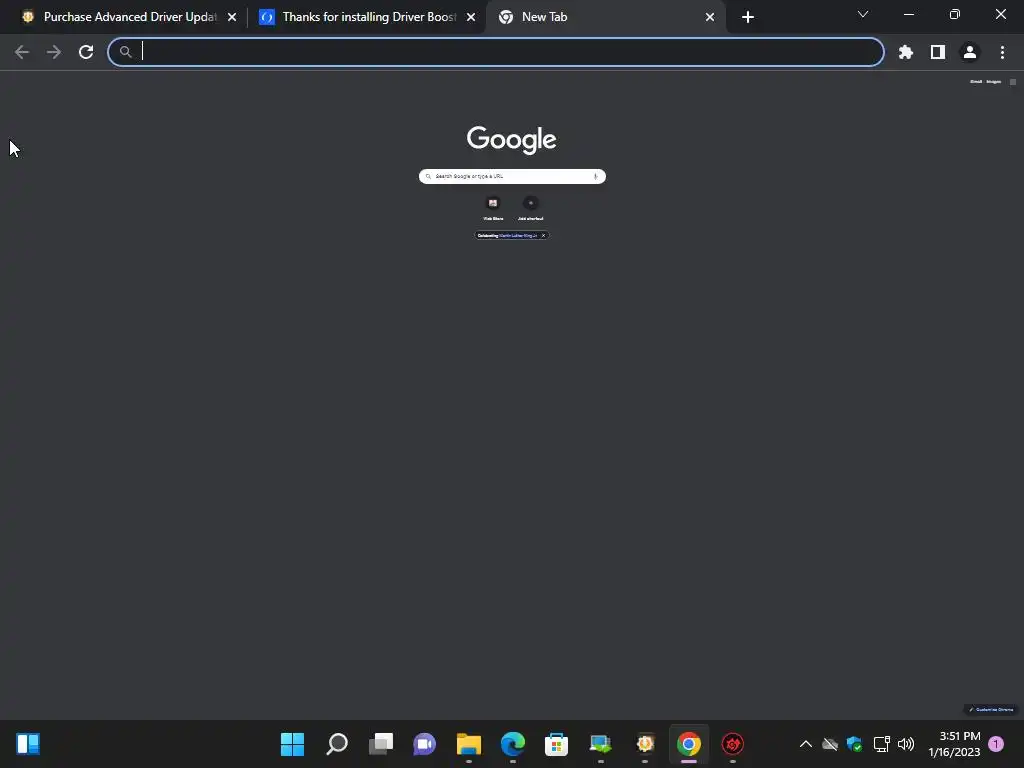1024x768 pixels.
Task: Open a new tab with plus button
Action: click(748, 17)
